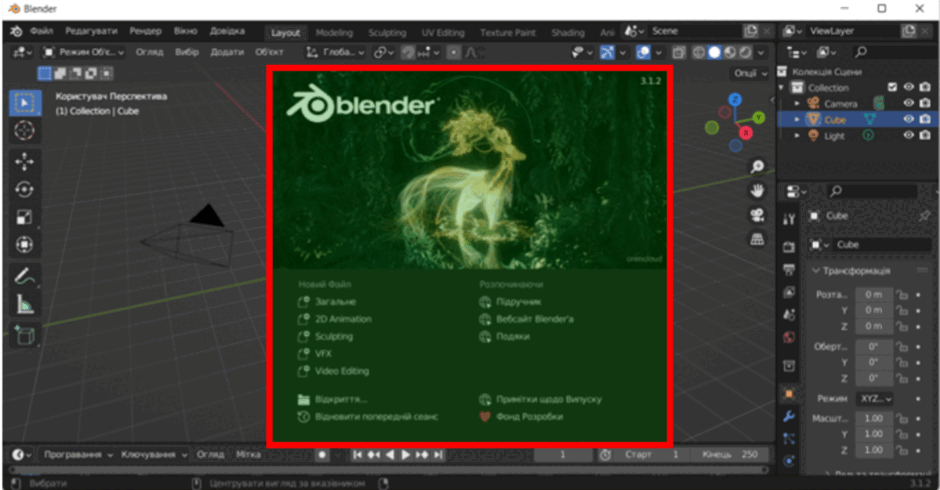Hide the Cube object with eye icon
The width and height of the screenshot is (940, 490).
coord(909,119)
